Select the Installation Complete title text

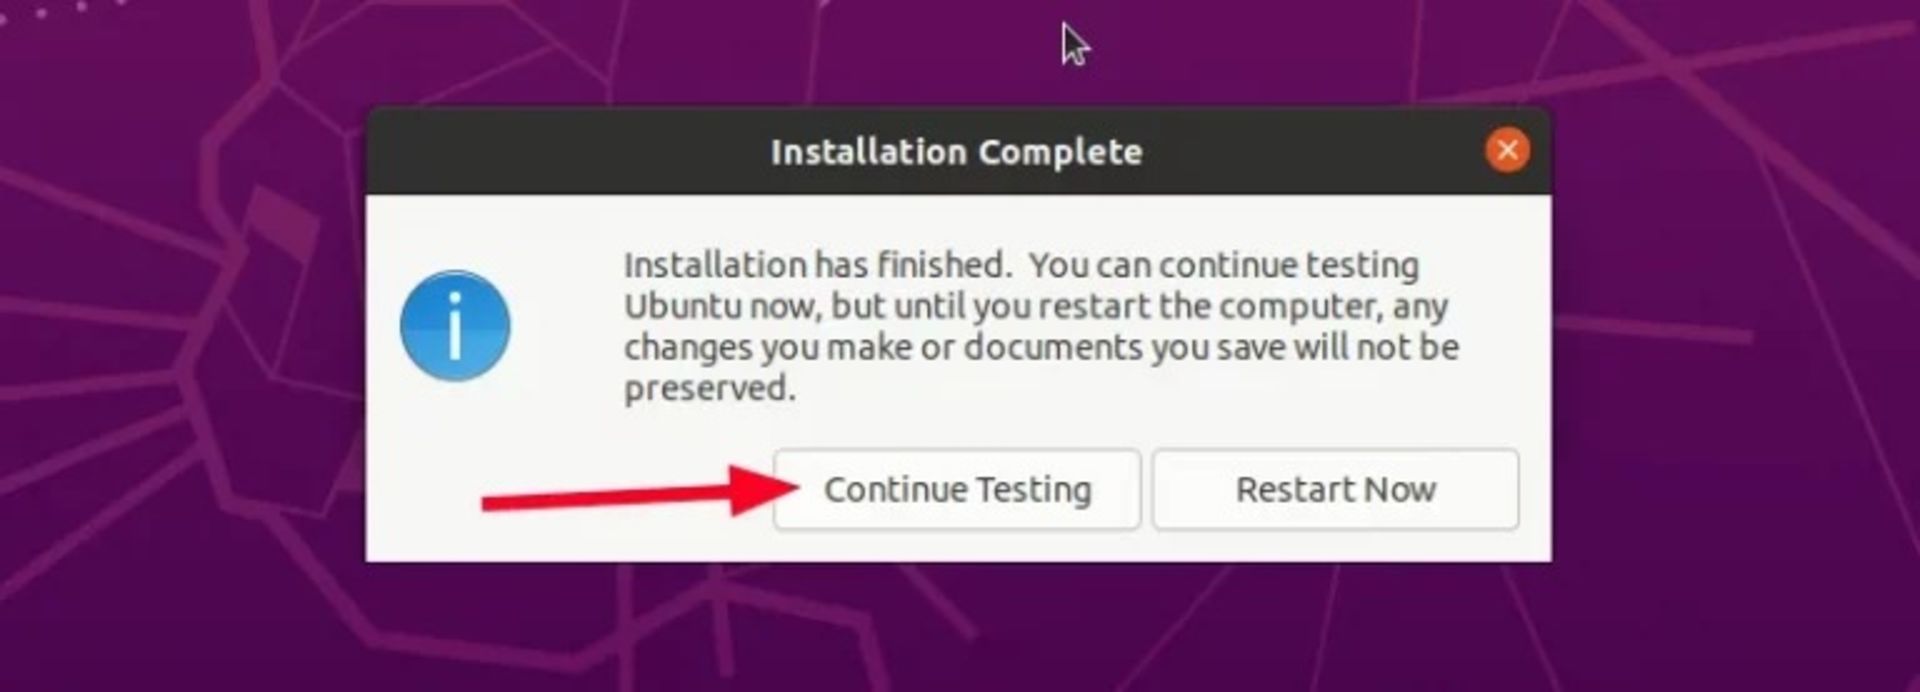[x=957, y=152]
